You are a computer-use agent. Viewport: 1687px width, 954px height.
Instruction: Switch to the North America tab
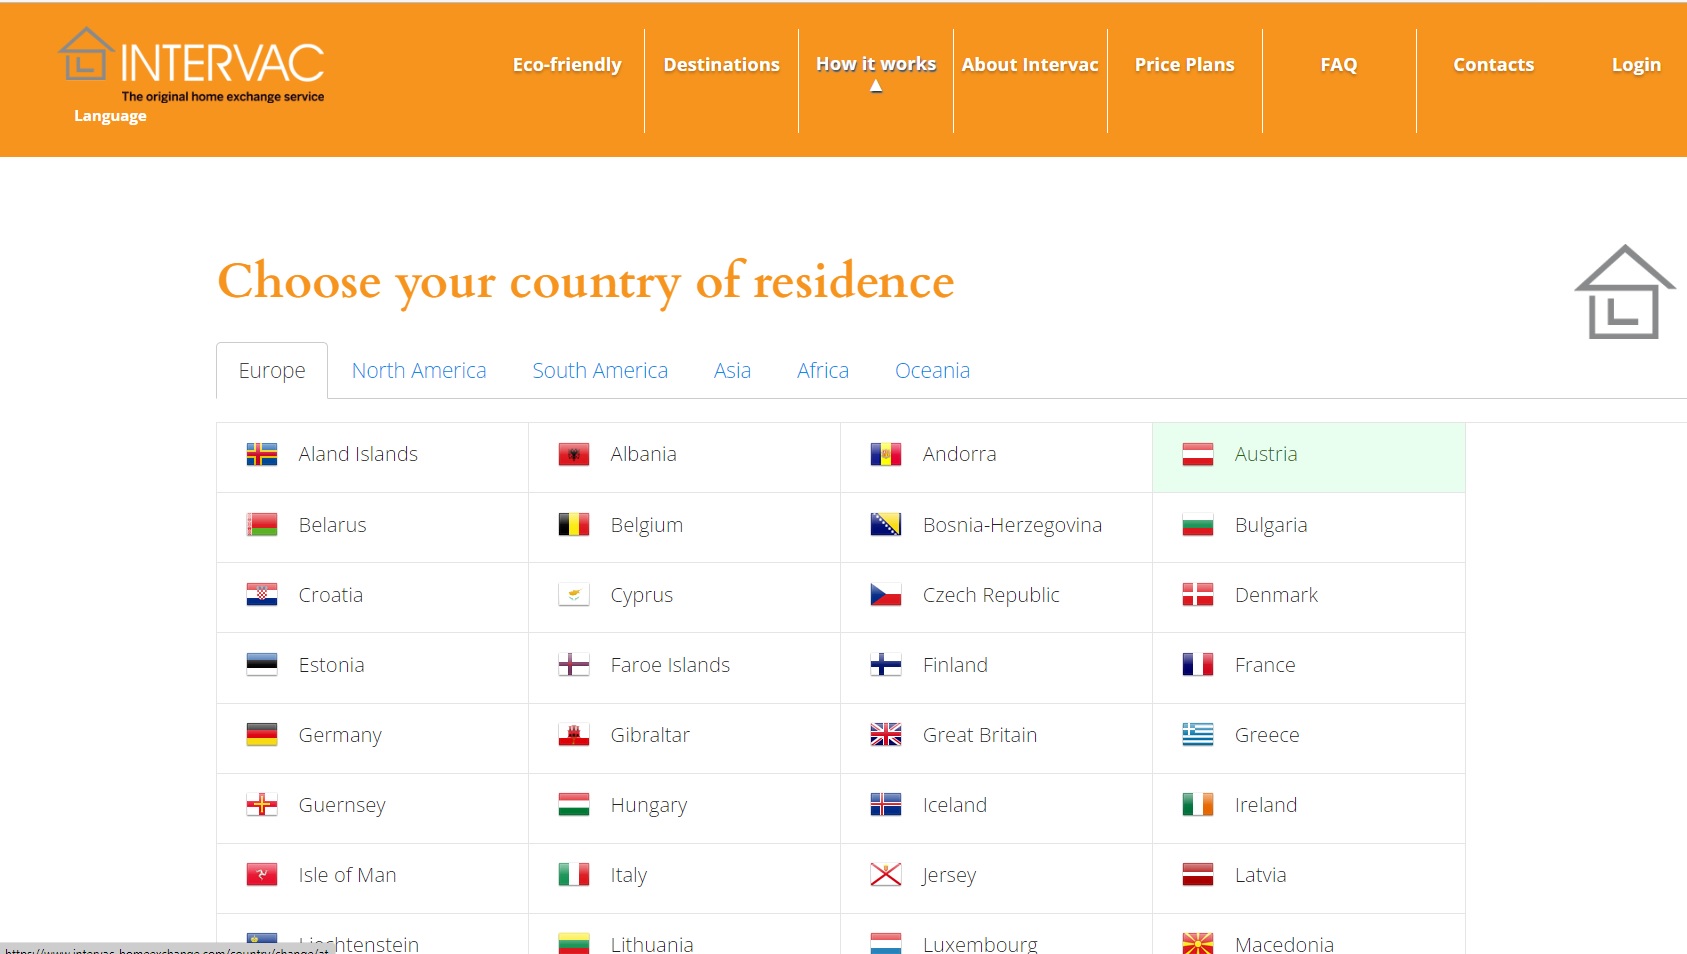coord(418,371)
